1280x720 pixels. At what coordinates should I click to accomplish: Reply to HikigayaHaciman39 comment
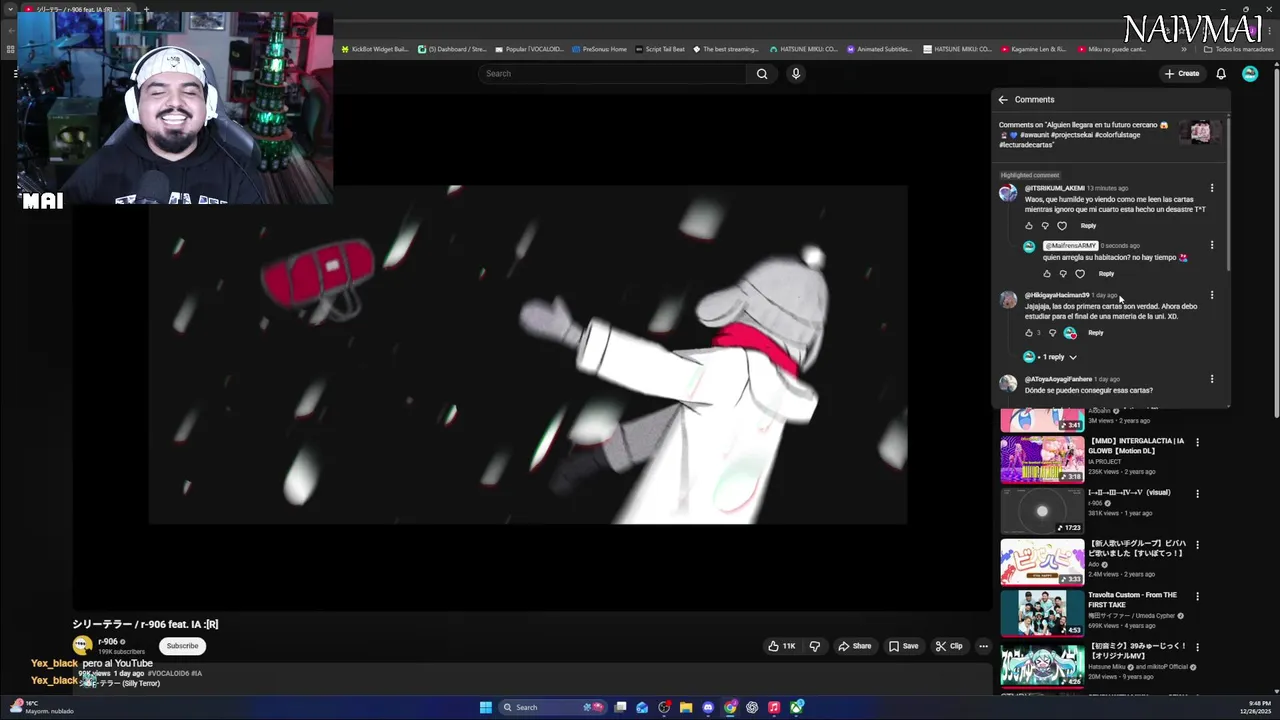point(1096,333)
